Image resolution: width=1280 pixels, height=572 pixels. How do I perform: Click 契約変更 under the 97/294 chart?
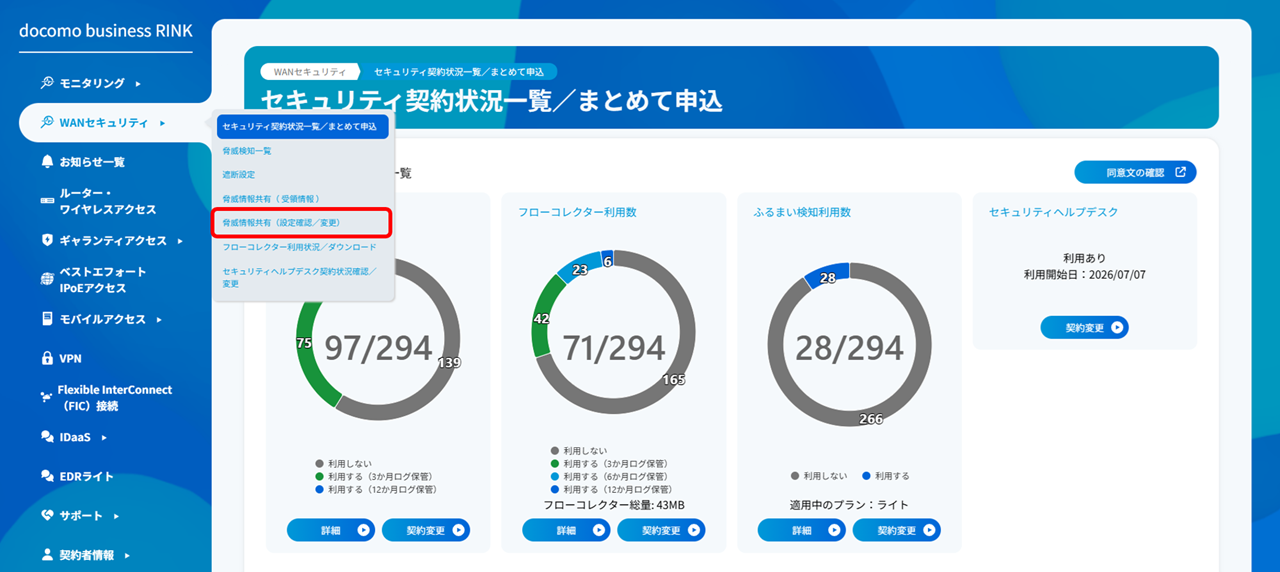(x=426, y=530)
